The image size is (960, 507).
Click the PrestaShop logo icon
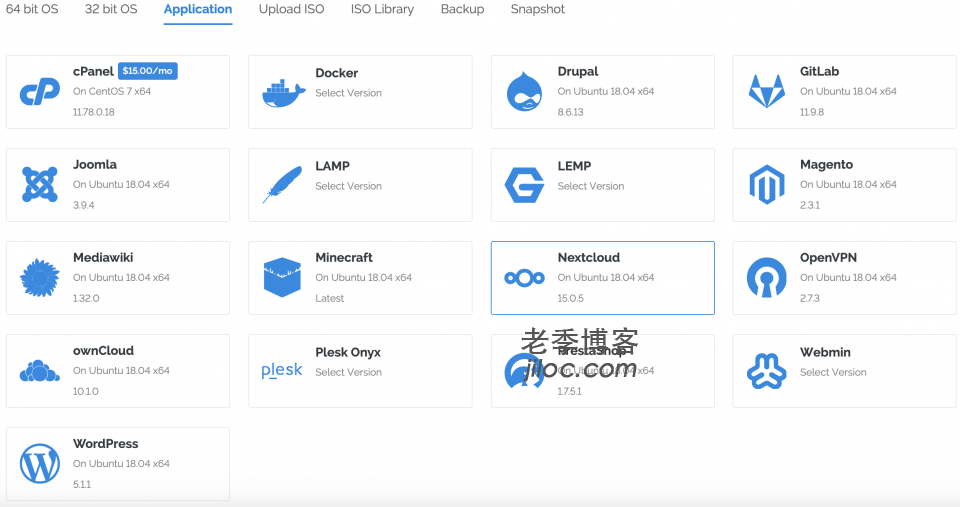tap(524, 370)
